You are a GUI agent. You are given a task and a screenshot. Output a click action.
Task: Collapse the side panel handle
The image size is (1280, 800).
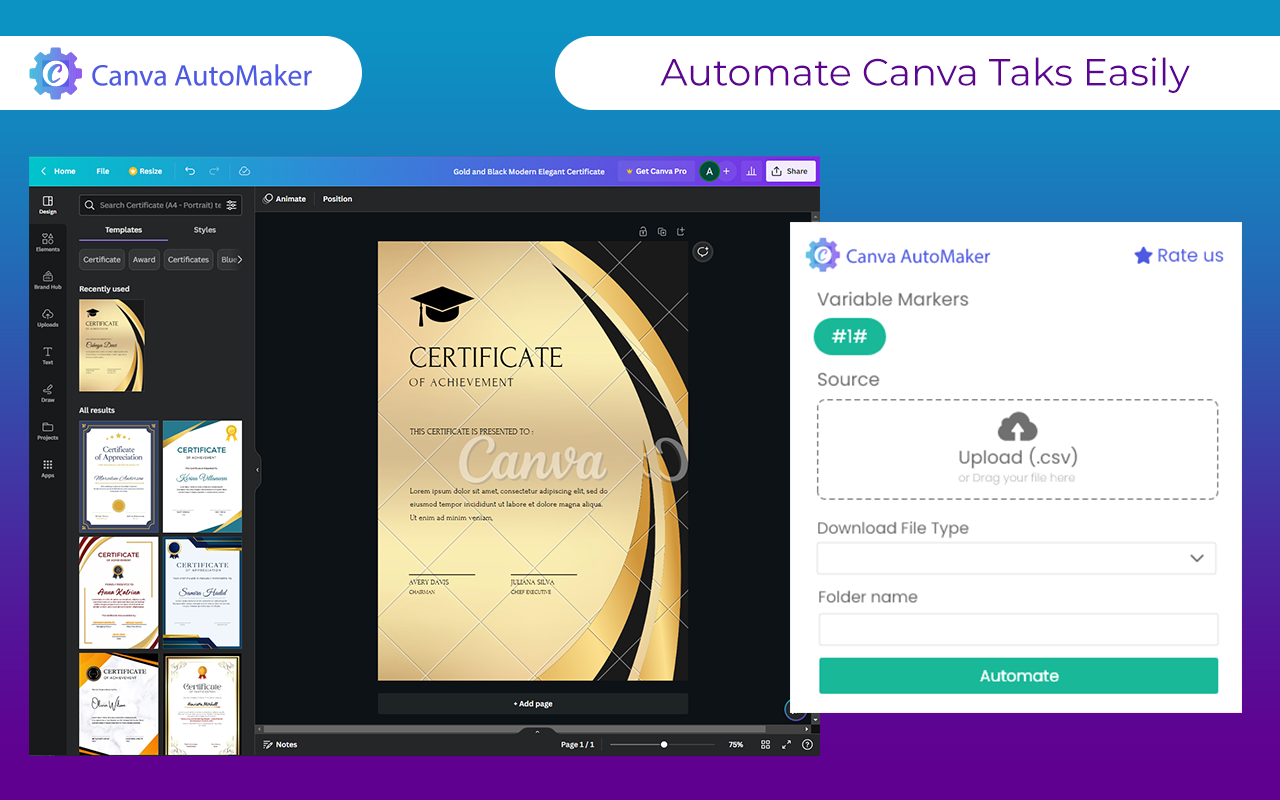tap(258, 469)
